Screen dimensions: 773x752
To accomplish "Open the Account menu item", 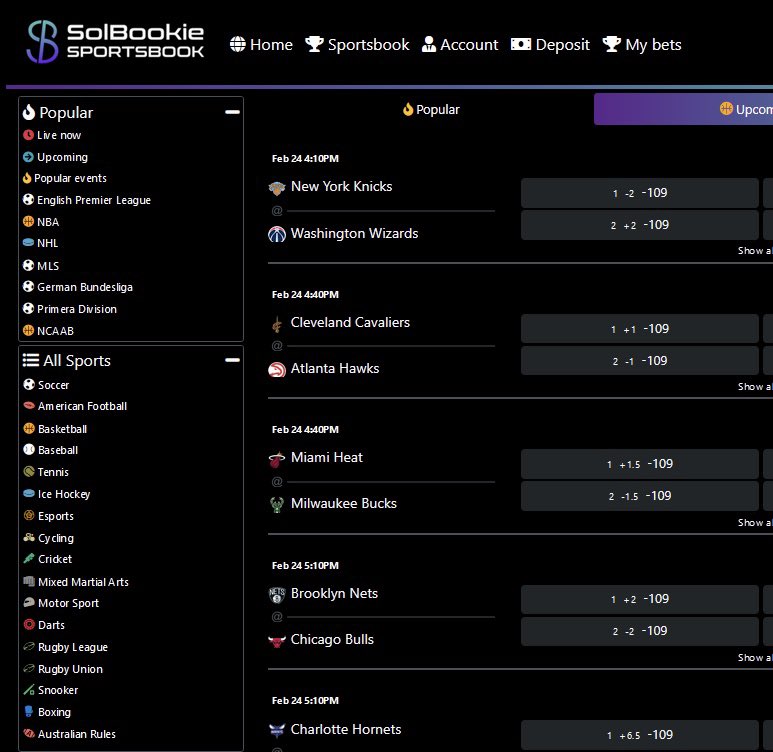I will [x=460, y=44].
